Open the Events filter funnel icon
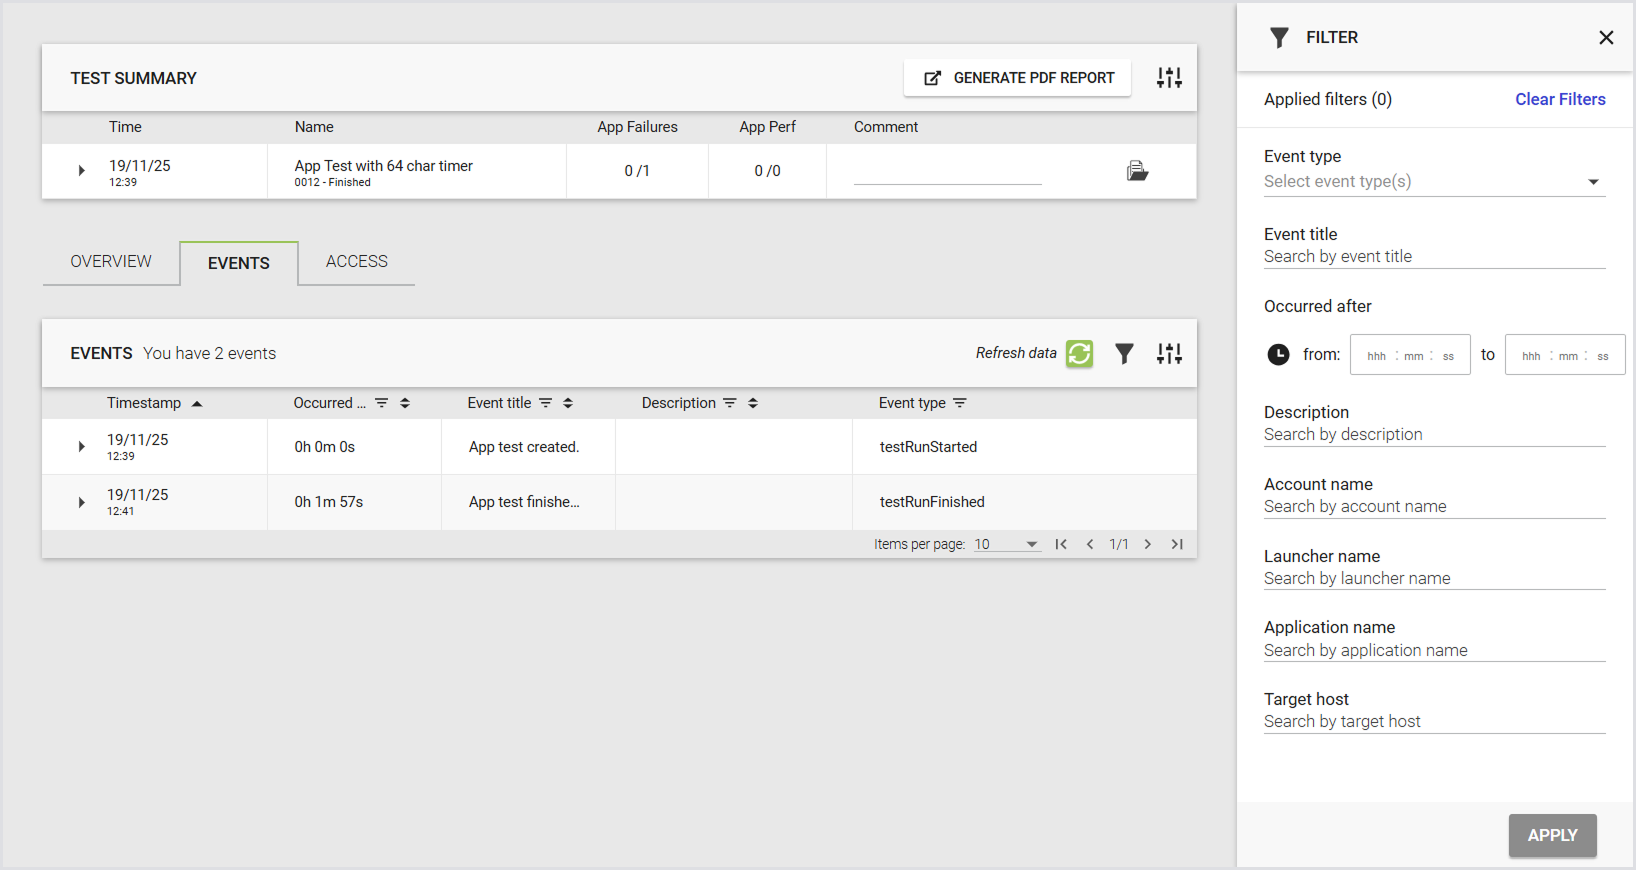The image size is (1636, 870). (x=1124, y=354)
